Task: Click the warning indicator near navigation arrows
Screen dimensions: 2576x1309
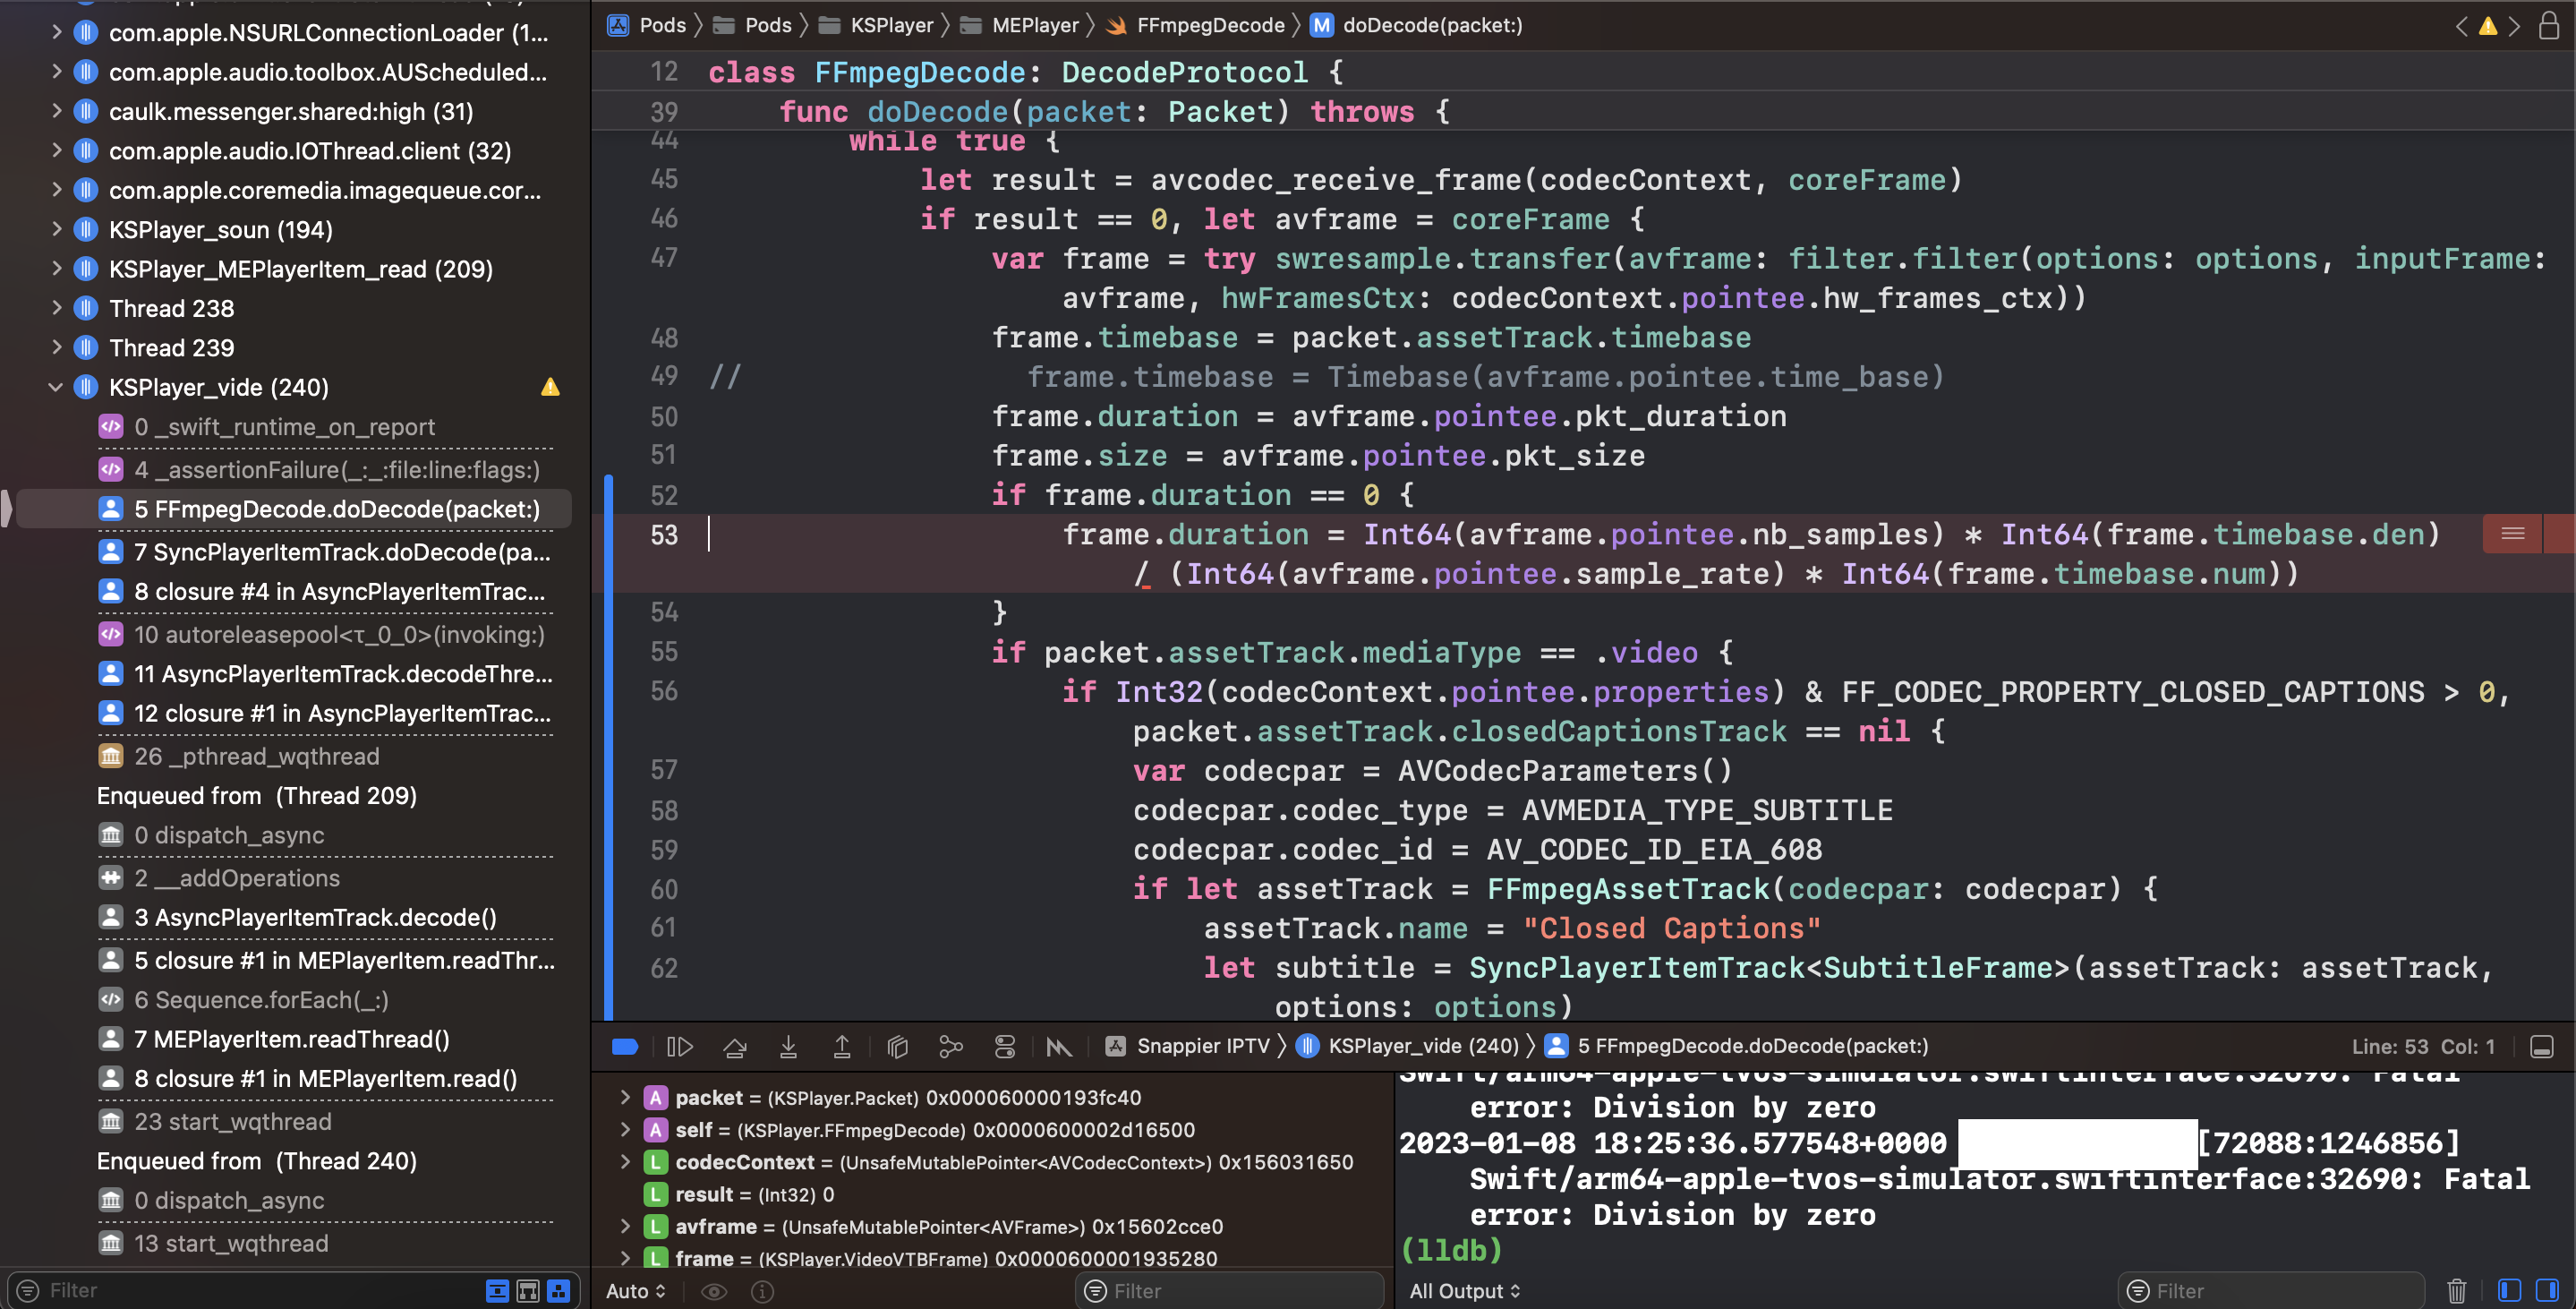Action: point(2489,27)
